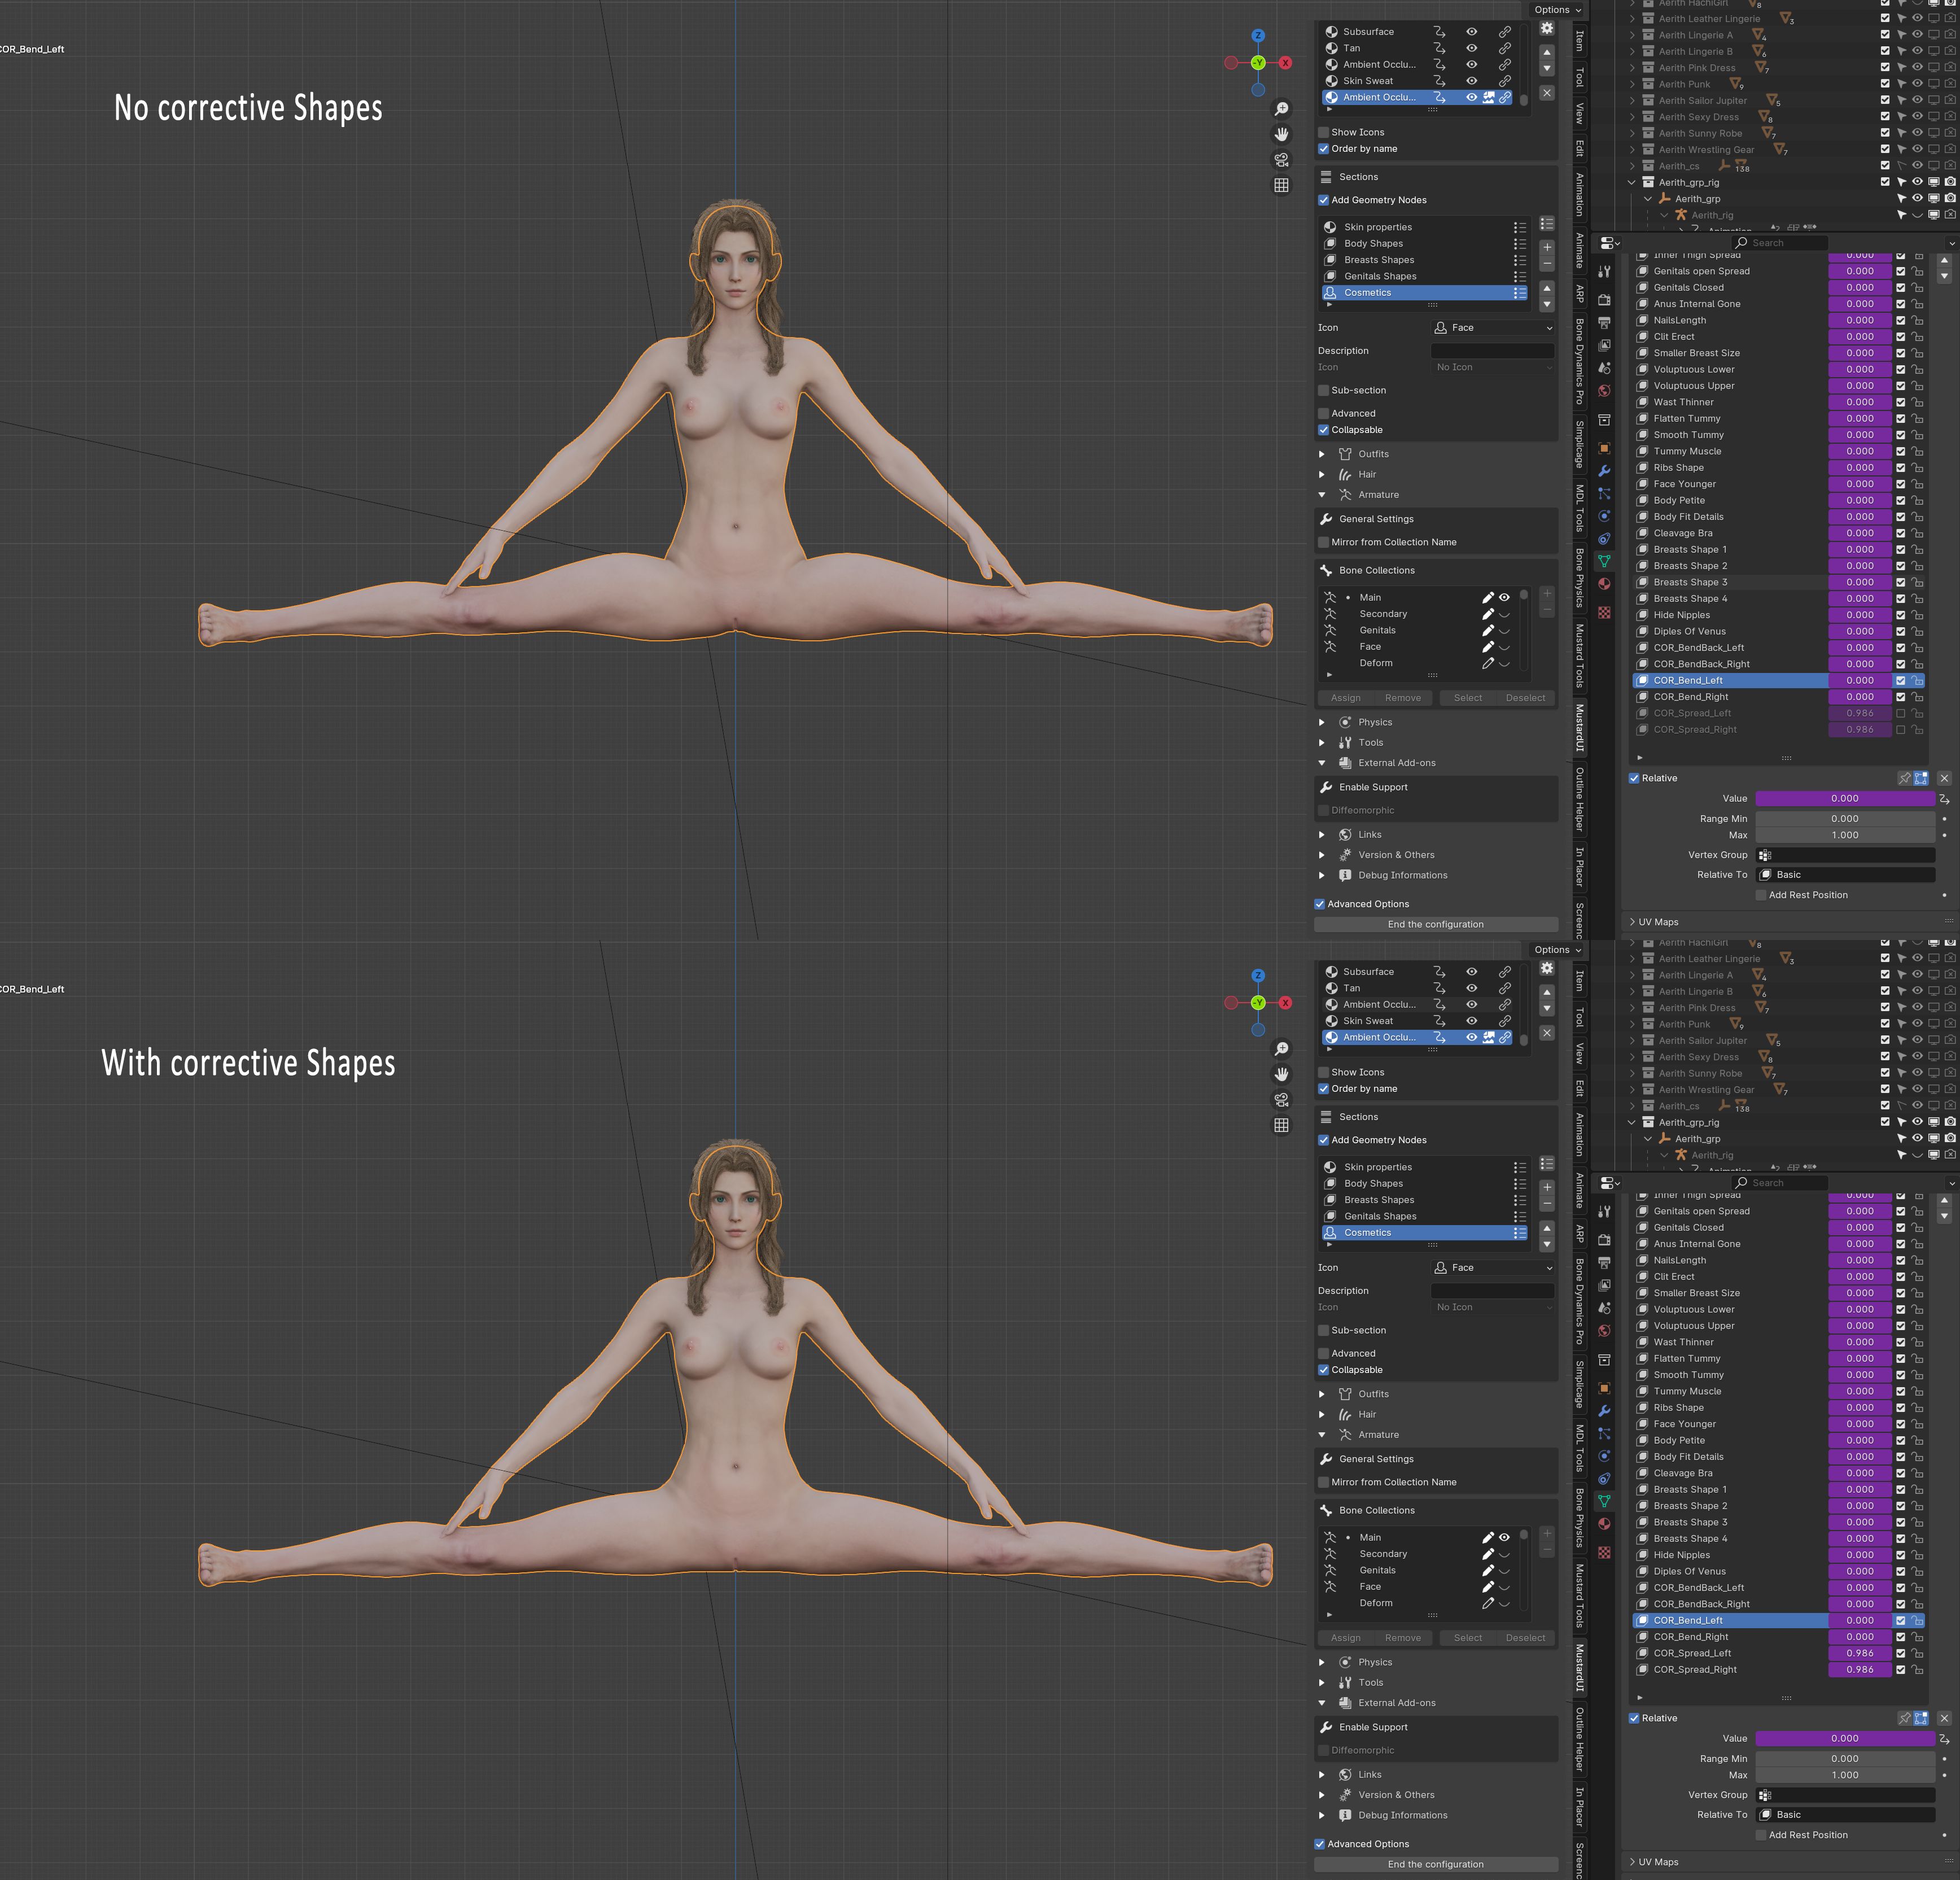Click the plus add-section button beside Body Shapes, top screenshot
Viewport: 1960px width, 1880px height.
point(1547,247)
